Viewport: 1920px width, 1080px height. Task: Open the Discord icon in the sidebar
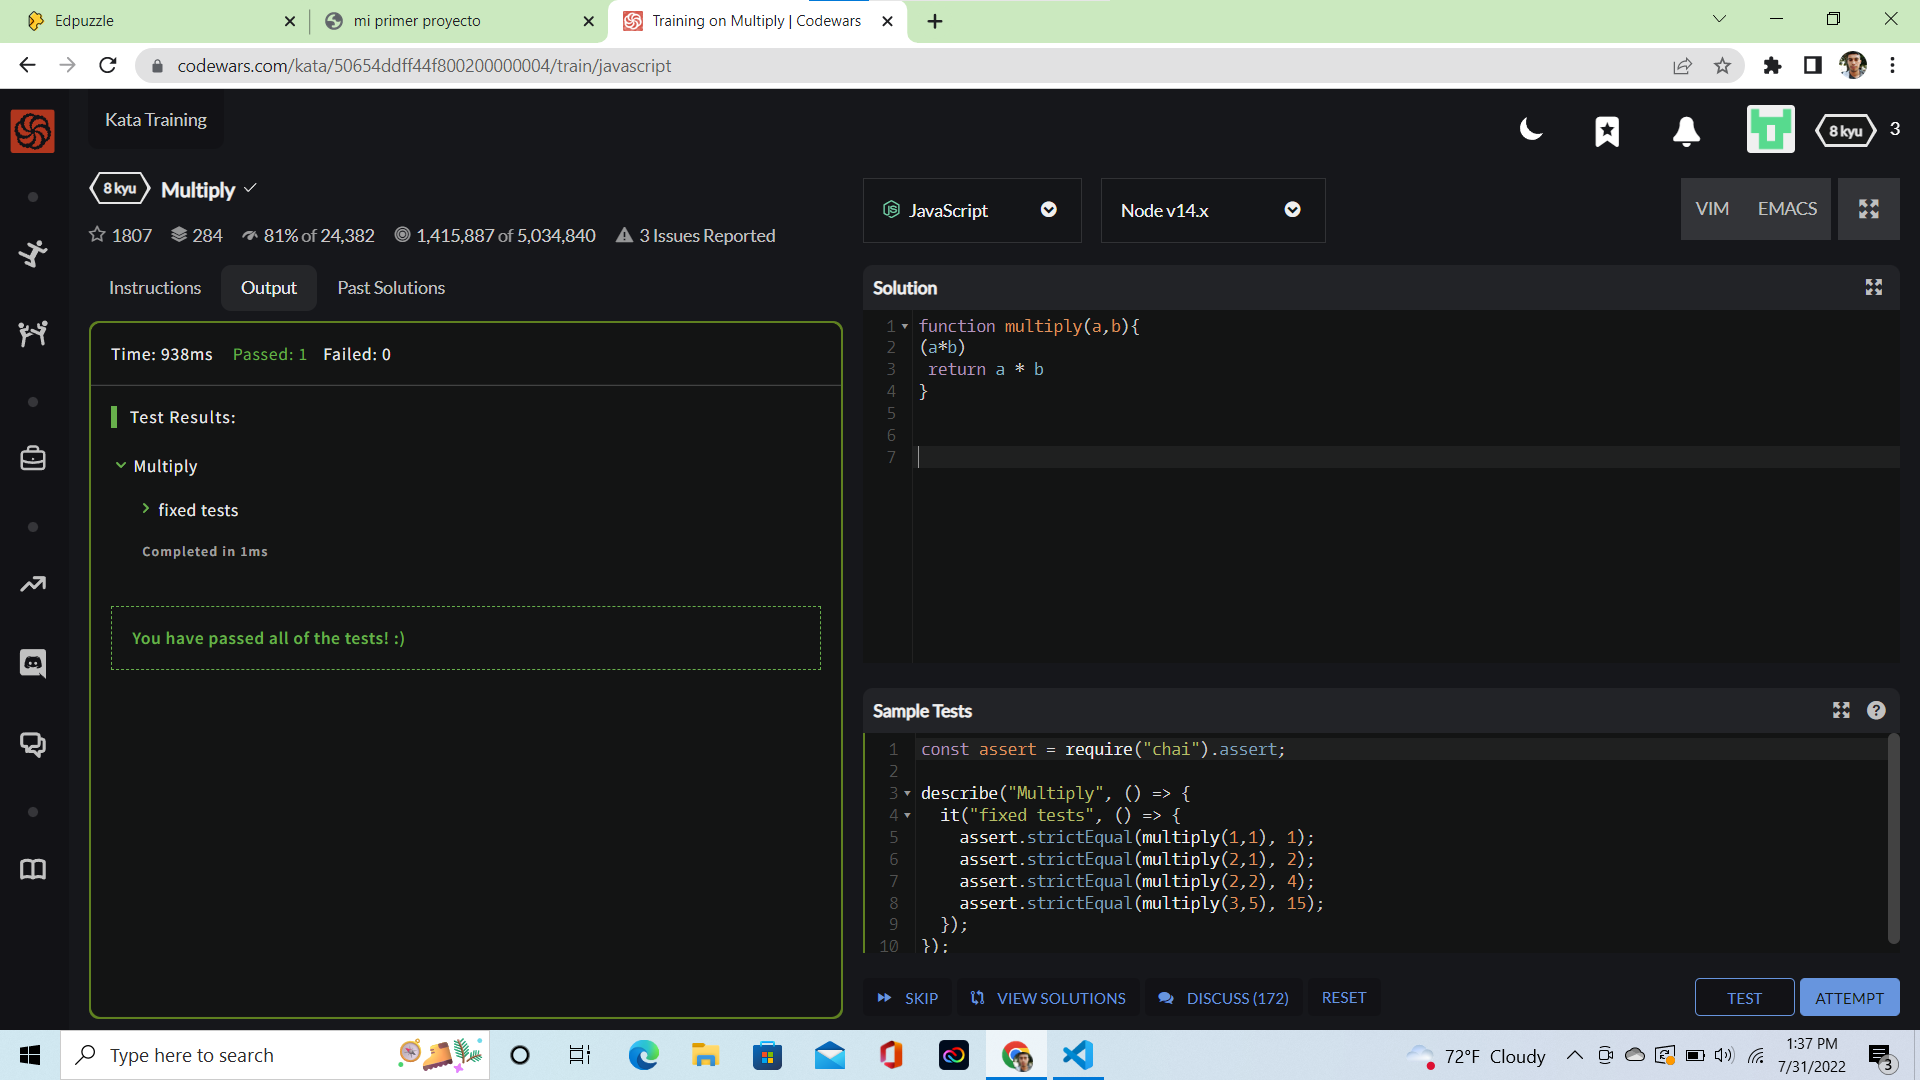click(x=33, y=662)
